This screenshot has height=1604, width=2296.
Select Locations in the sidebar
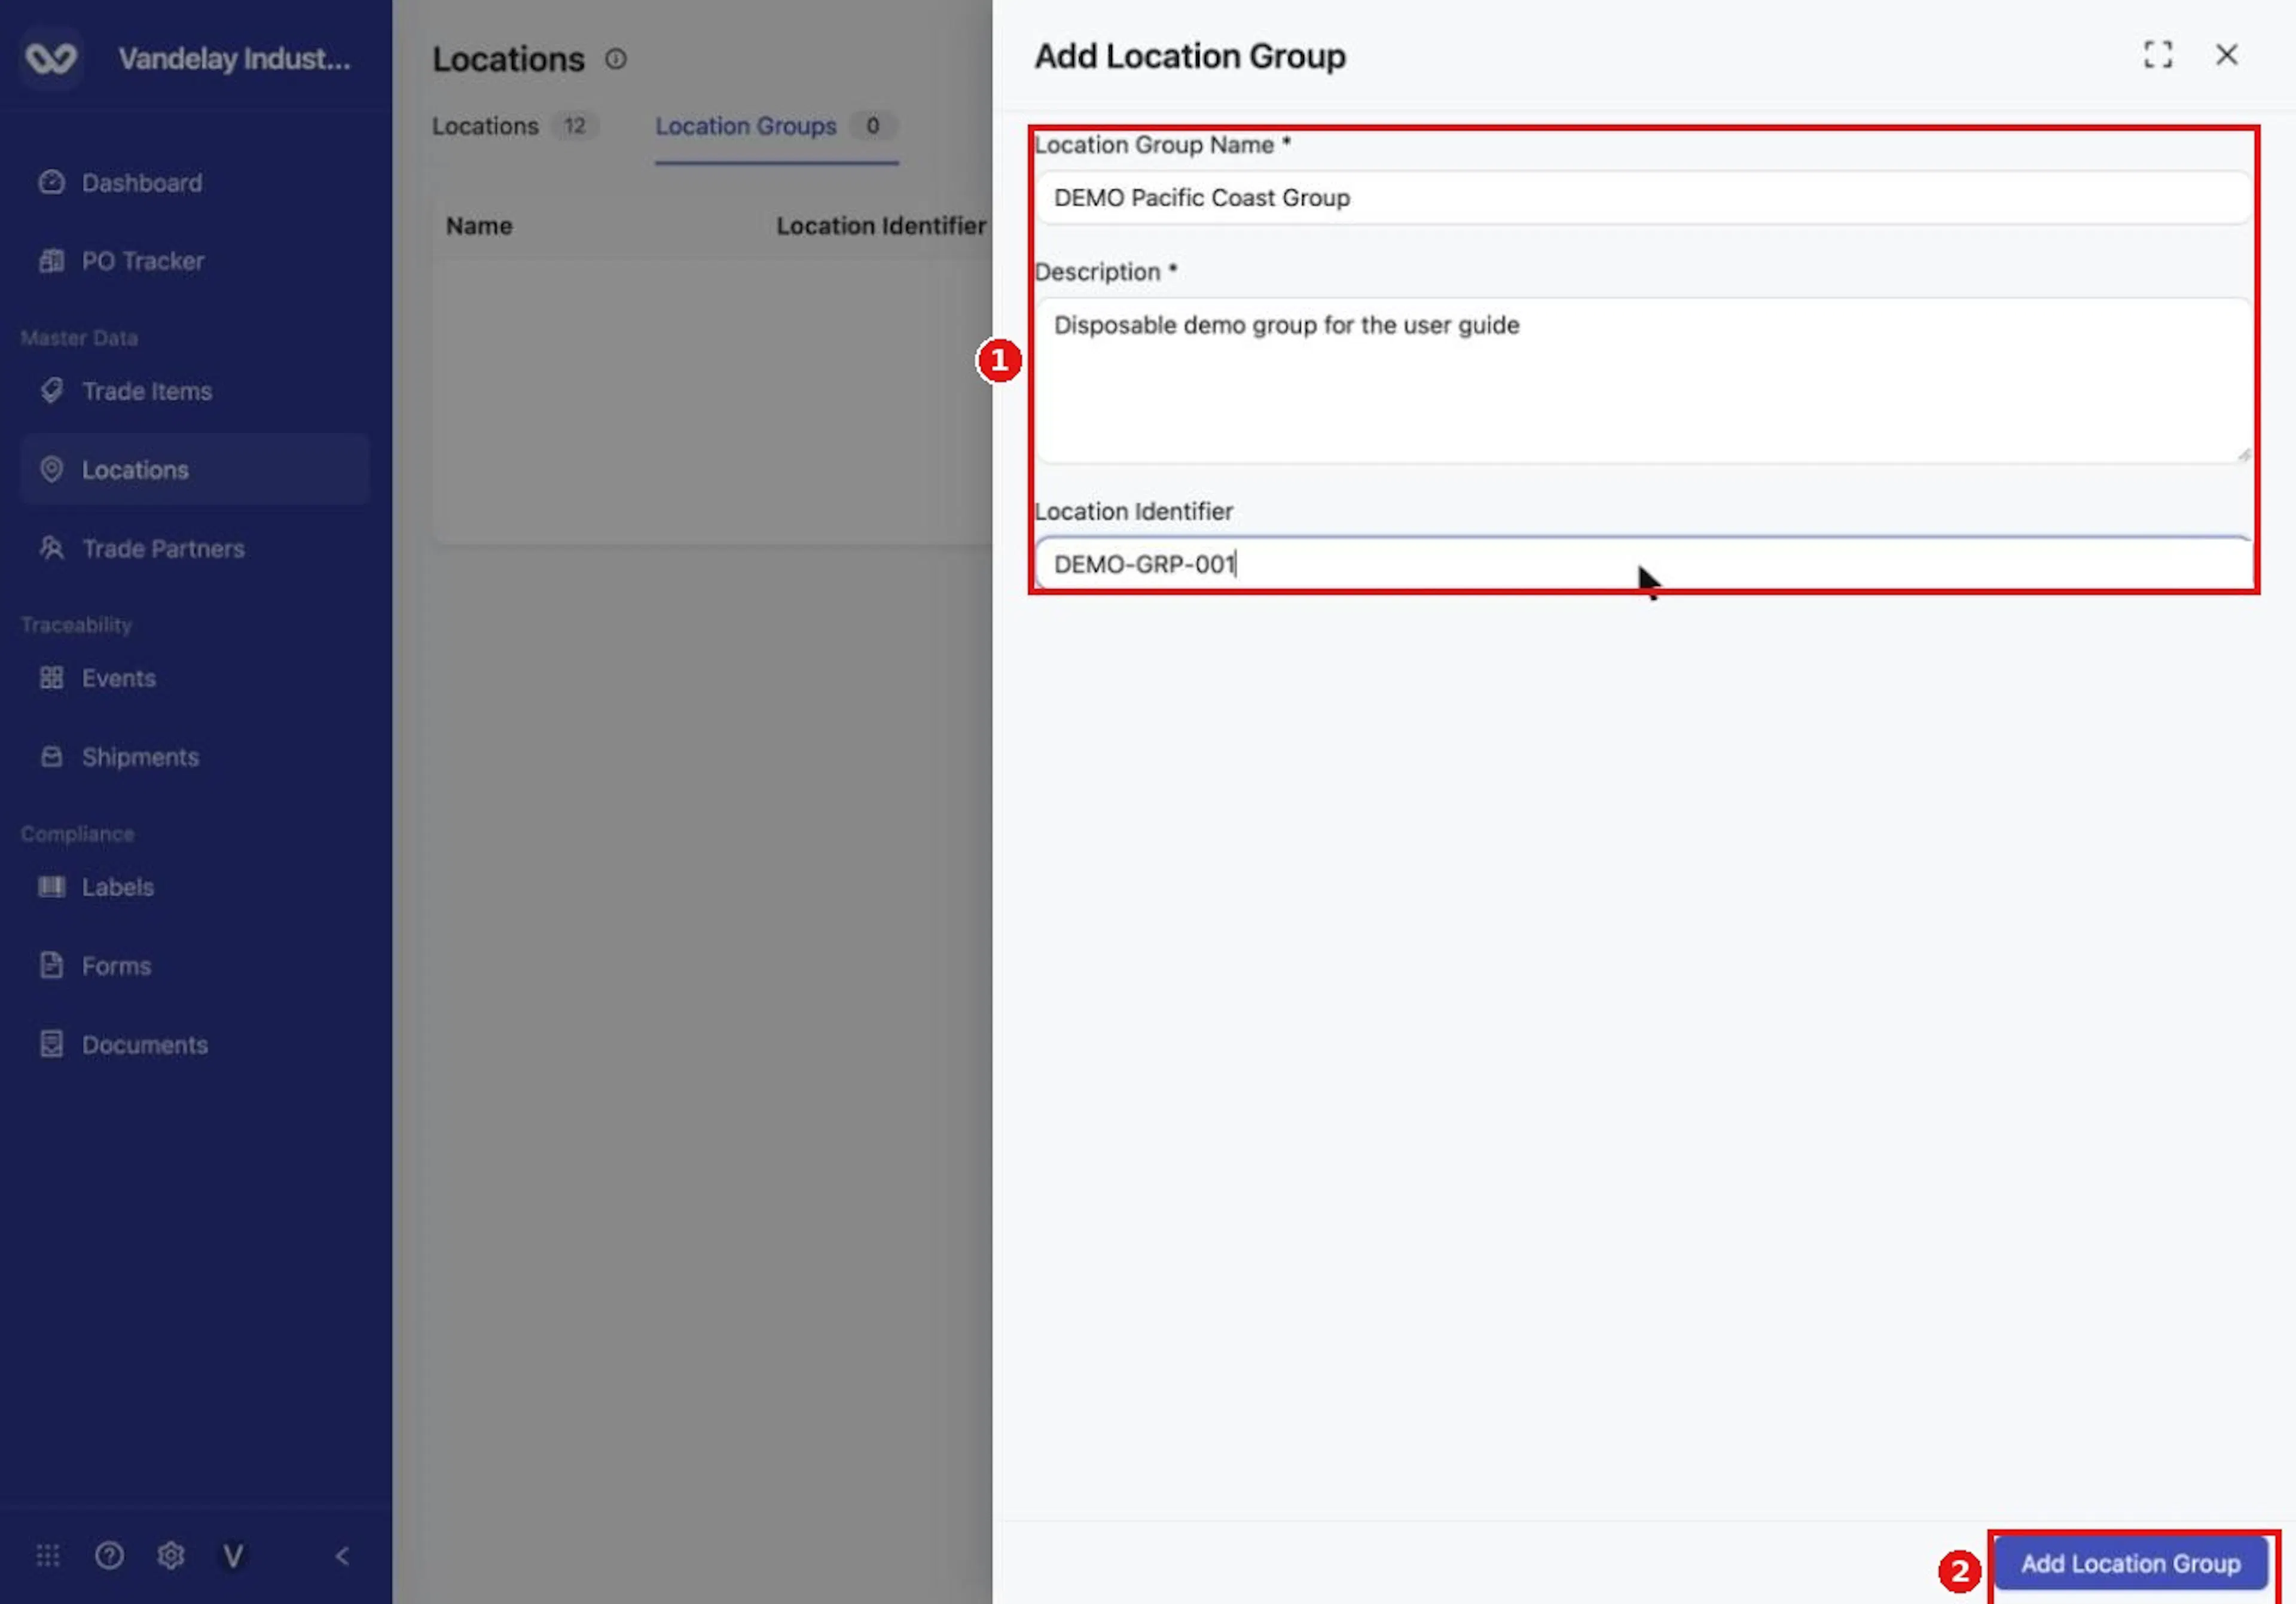(195, 469)
